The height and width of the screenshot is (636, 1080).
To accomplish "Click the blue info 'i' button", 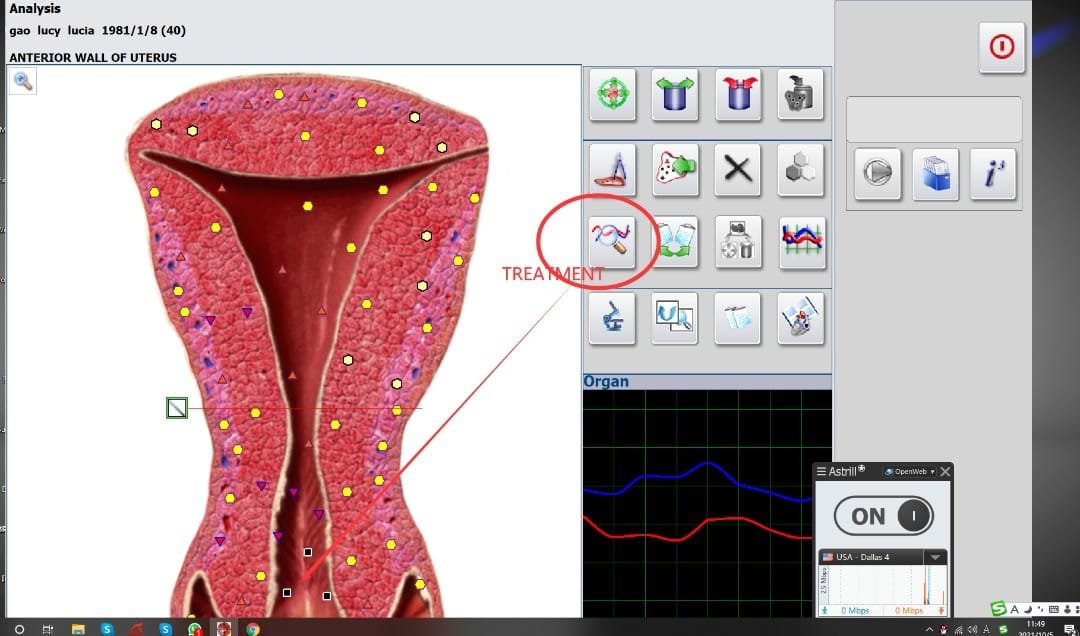I will click(993, 174).
